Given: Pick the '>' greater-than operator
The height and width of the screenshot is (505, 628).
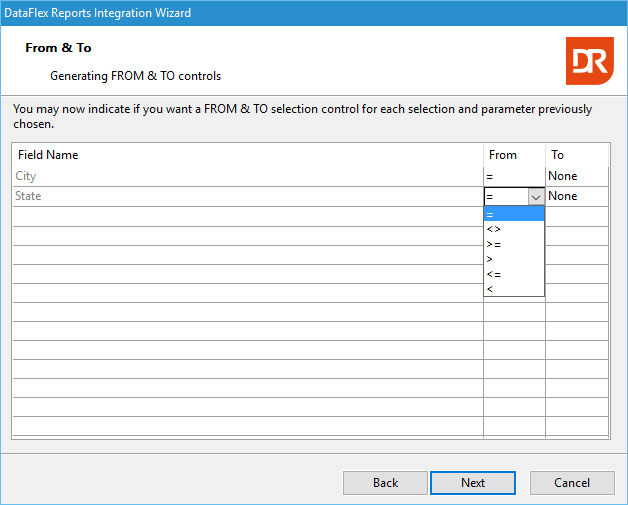Looking at the screenshot, I should coord(514,259).
